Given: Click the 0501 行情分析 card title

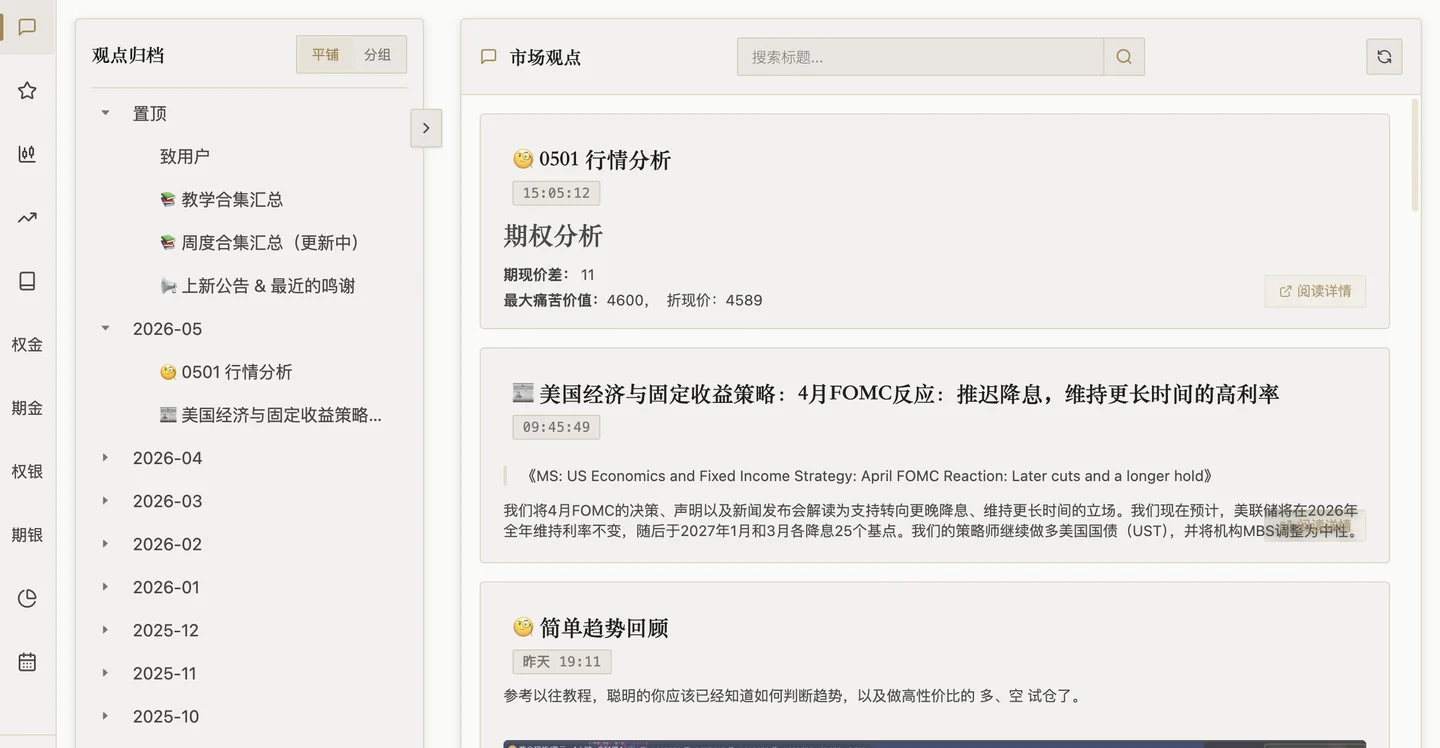Looking at the screenshot, I should [592, 160].
